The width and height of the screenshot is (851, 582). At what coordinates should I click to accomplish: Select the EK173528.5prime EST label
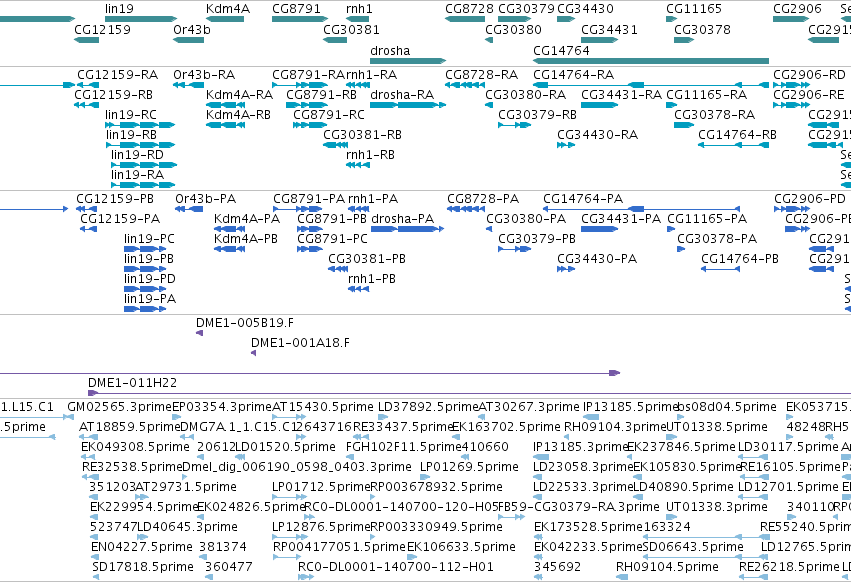pos(588,527)
